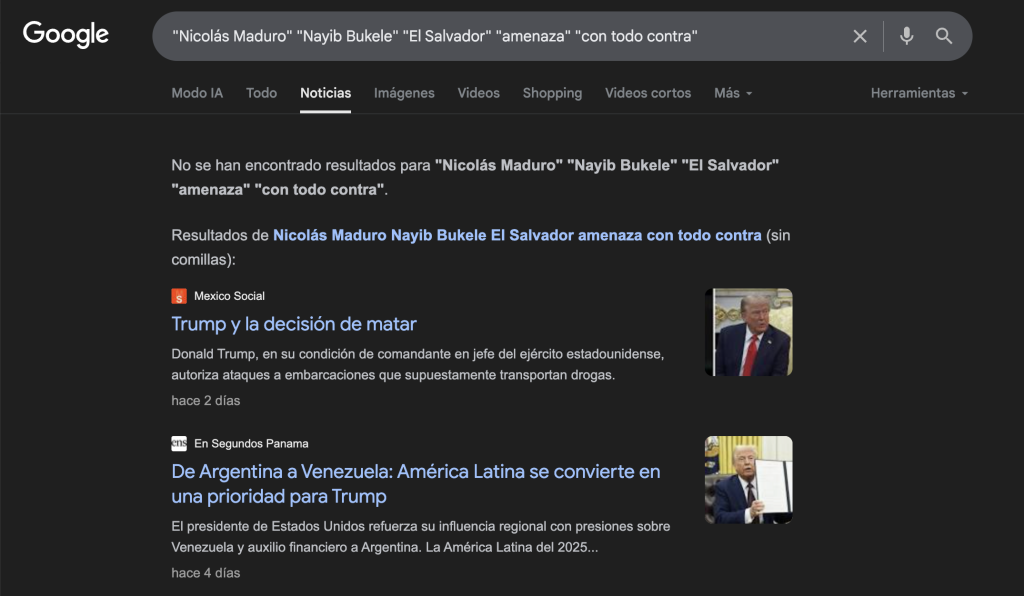1024x596 pixels.
Task: Open the Videos cortos tab
Action: coord(648,93)
